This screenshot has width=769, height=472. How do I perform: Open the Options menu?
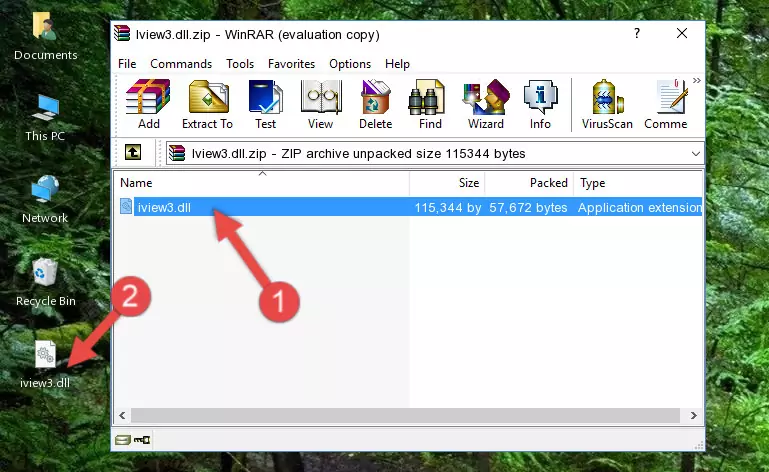tap(350, 64)
